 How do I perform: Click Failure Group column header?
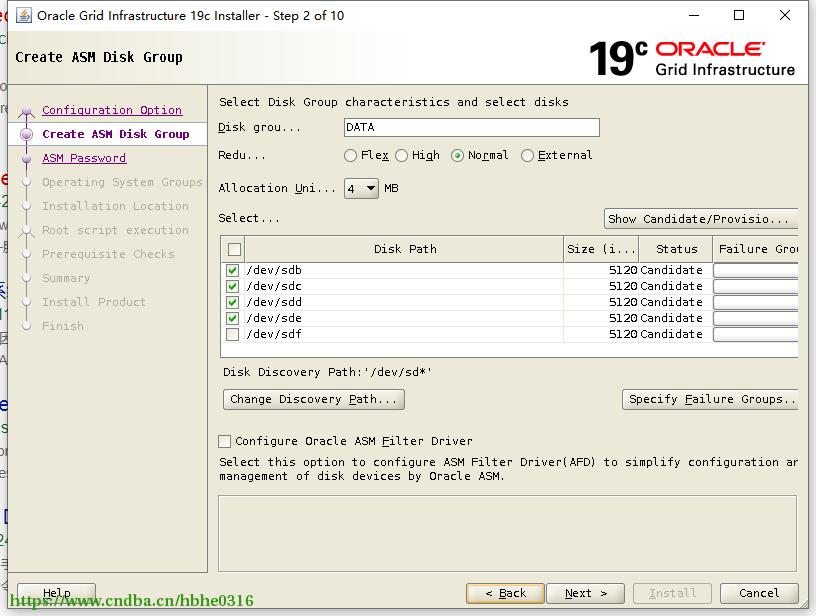[x=755, y=249]
